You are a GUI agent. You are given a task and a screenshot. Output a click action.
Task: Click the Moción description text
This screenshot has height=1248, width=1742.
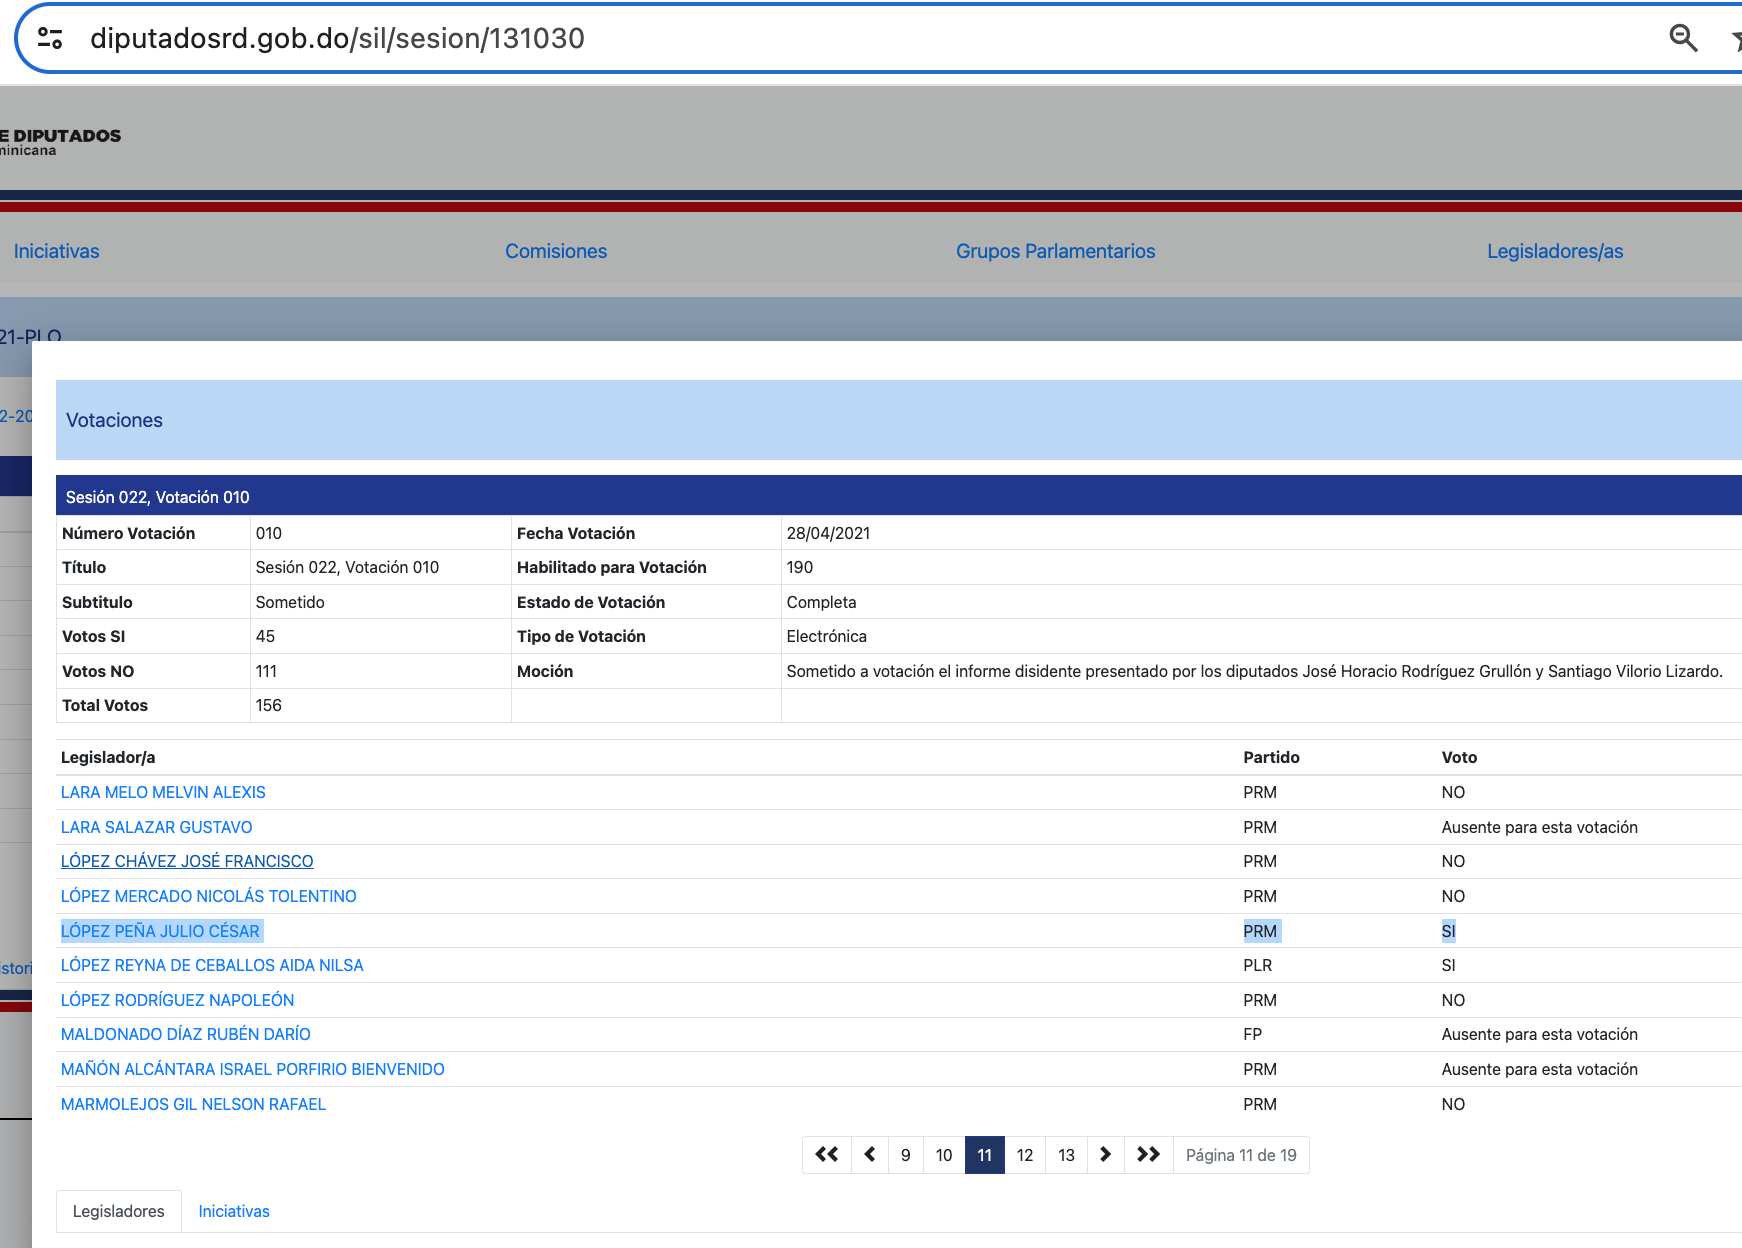1255,671
